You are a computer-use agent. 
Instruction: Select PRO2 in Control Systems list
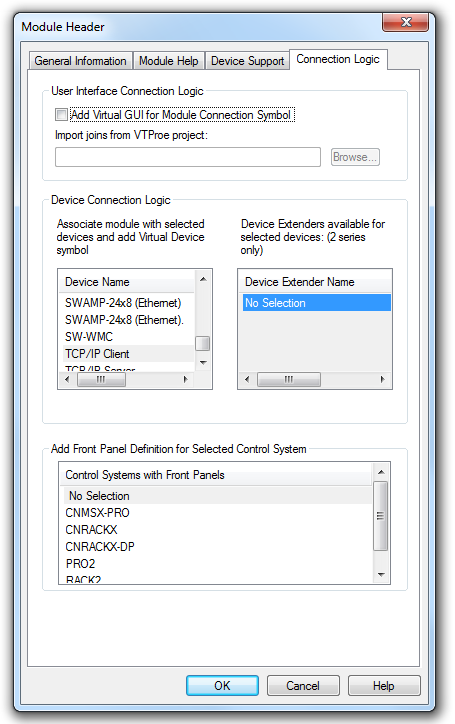click(215, 564)
